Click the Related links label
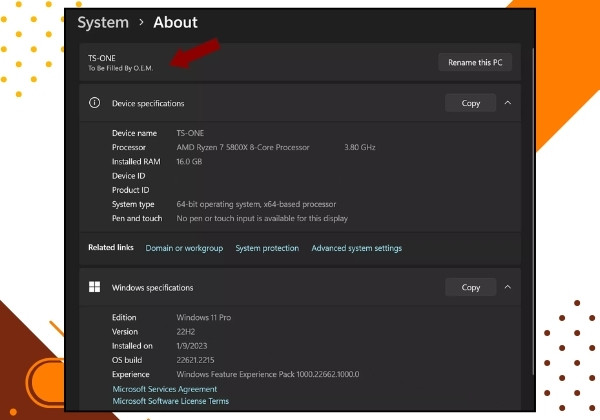Viewport: 600px width, 420px height. (x=111, y=247)
